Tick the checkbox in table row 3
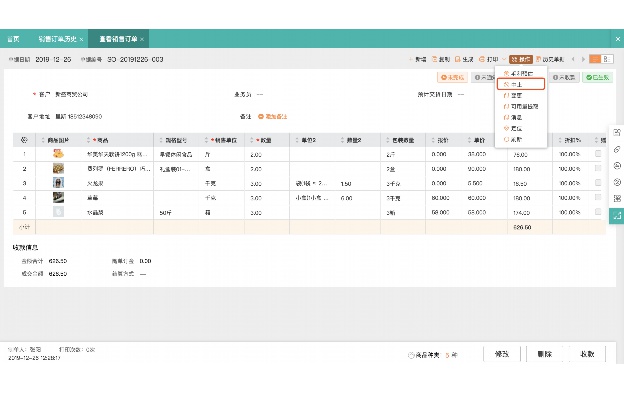 (x=598, y=183)
